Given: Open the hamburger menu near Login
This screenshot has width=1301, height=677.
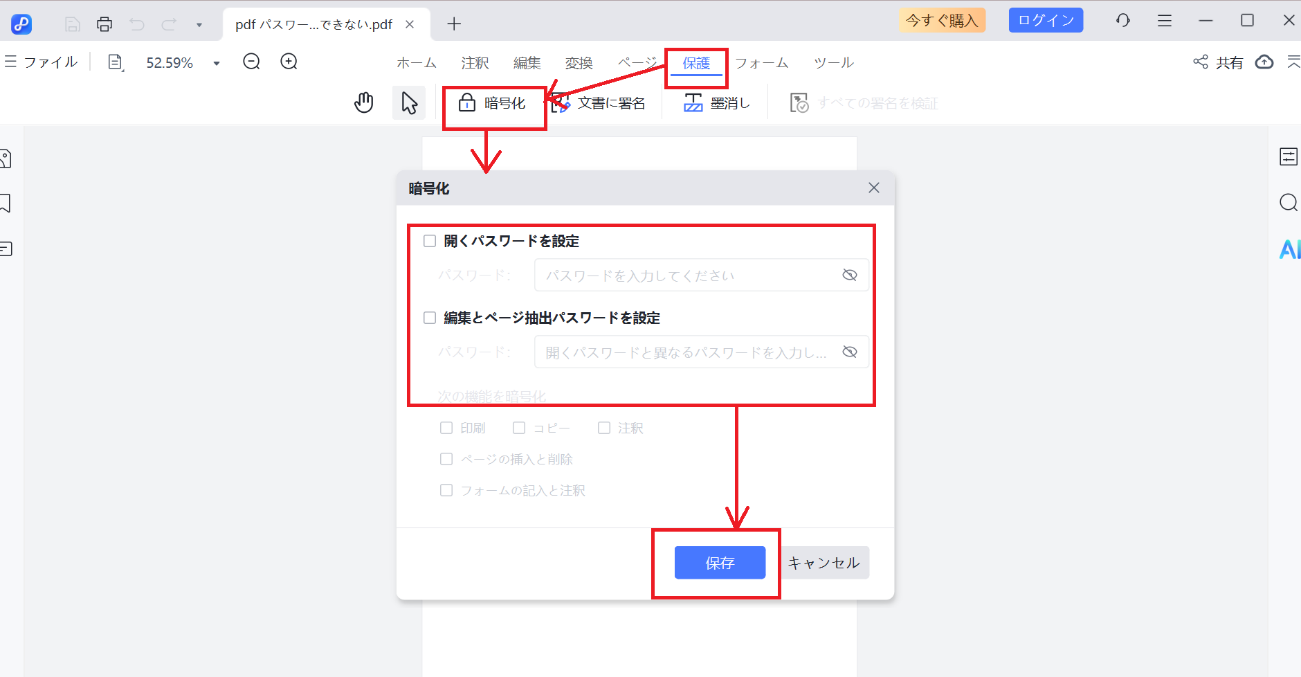Looking at the screenshot, I should (x=1163, y=19).
